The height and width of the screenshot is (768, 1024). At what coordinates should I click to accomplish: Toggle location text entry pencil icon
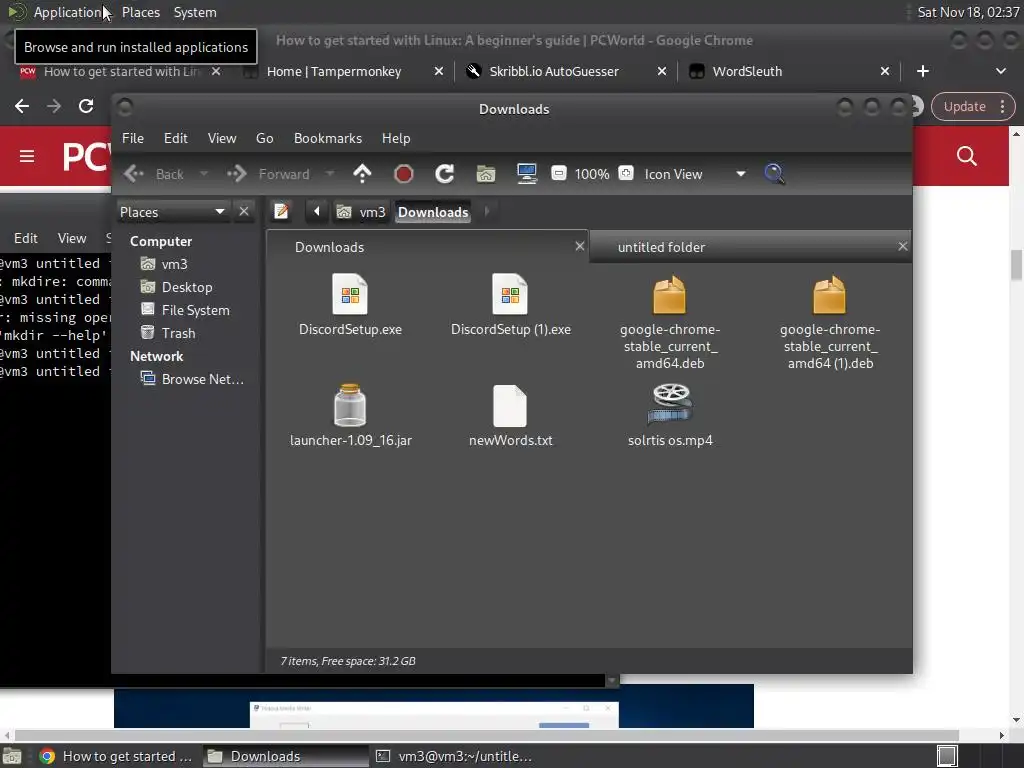pos(281,212)
